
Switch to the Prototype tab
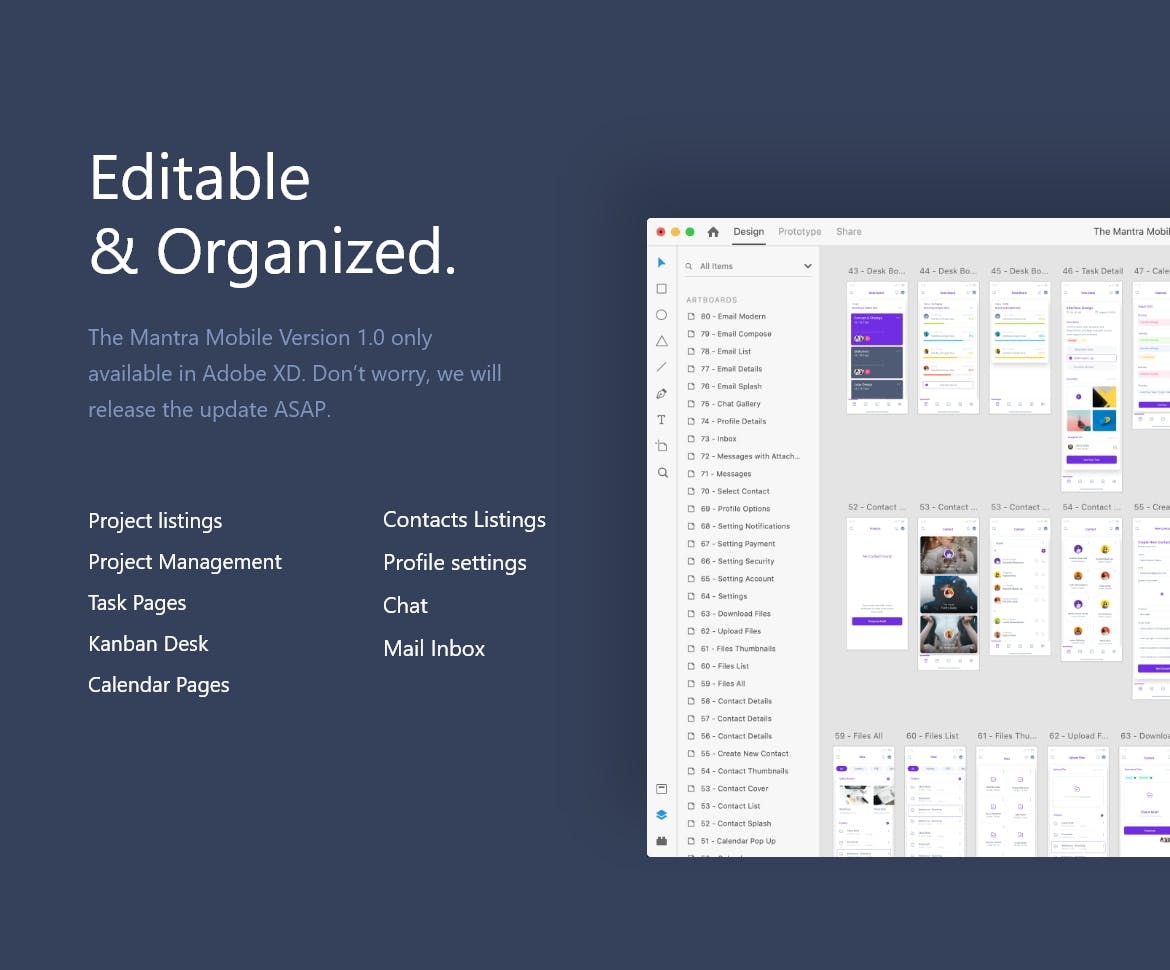(x=799, y=232)
